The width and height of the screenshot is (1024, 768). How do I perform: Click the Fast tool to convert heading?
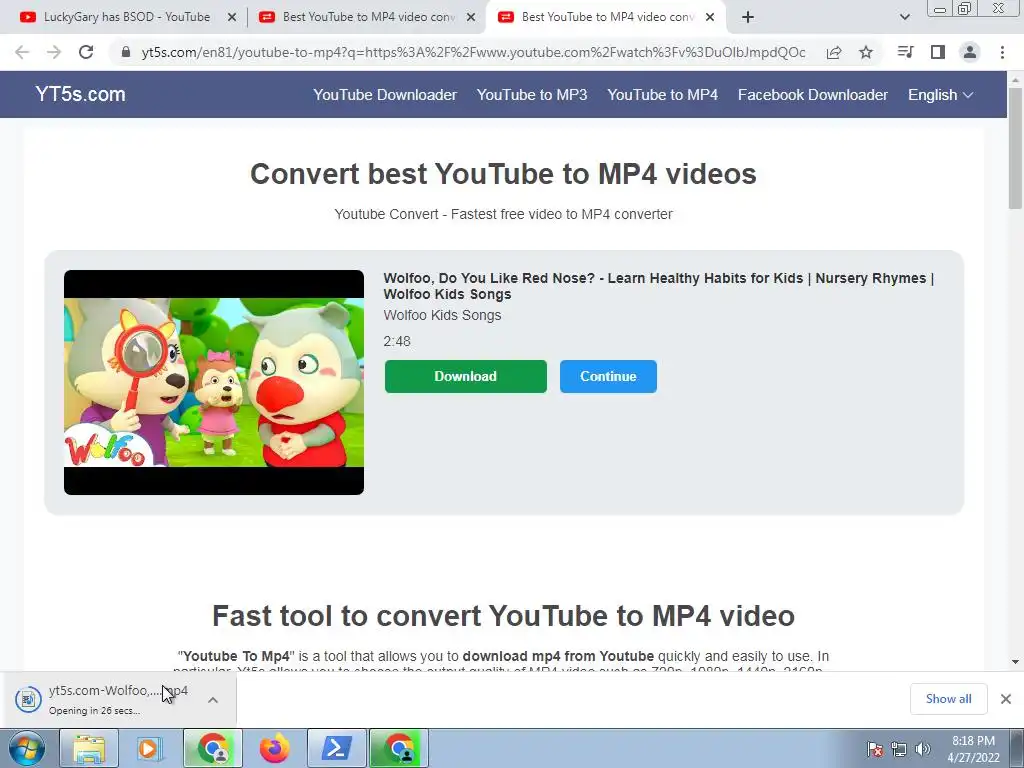[x=503, y=616]
